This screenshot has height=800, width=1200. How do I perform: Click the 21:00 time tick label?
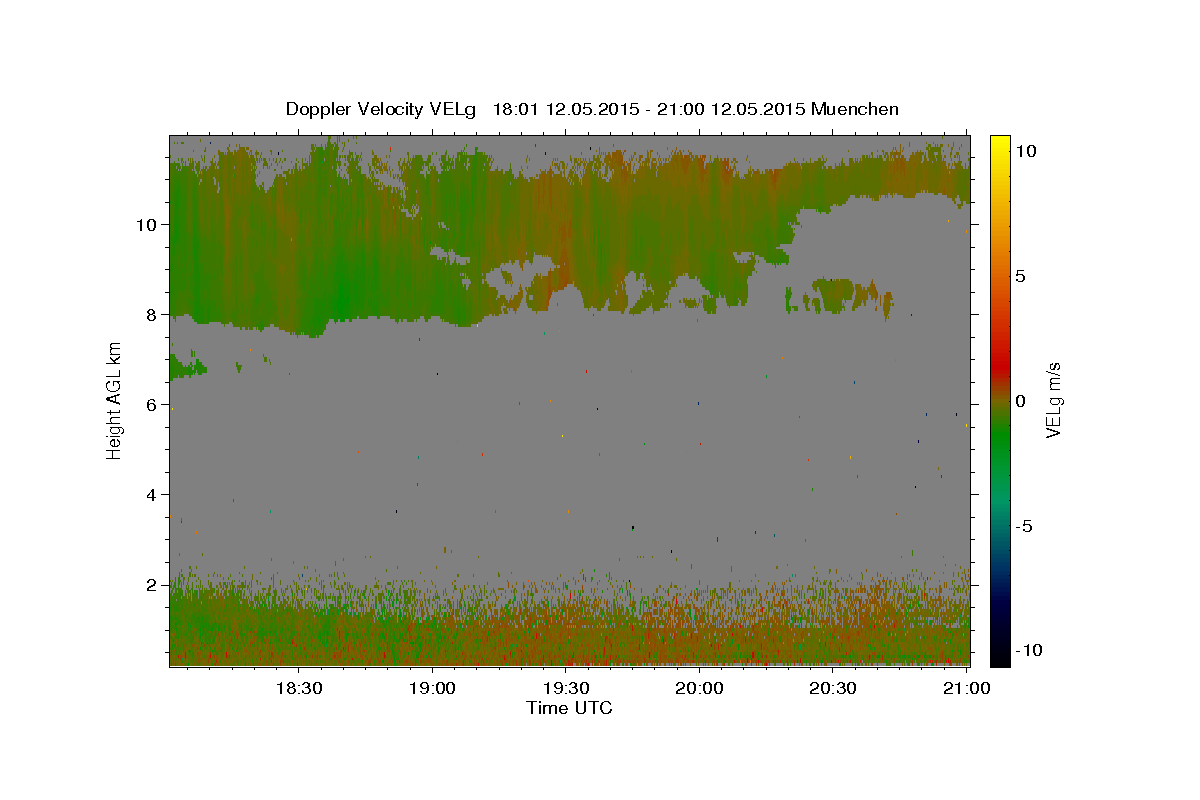tap(967, 688)
